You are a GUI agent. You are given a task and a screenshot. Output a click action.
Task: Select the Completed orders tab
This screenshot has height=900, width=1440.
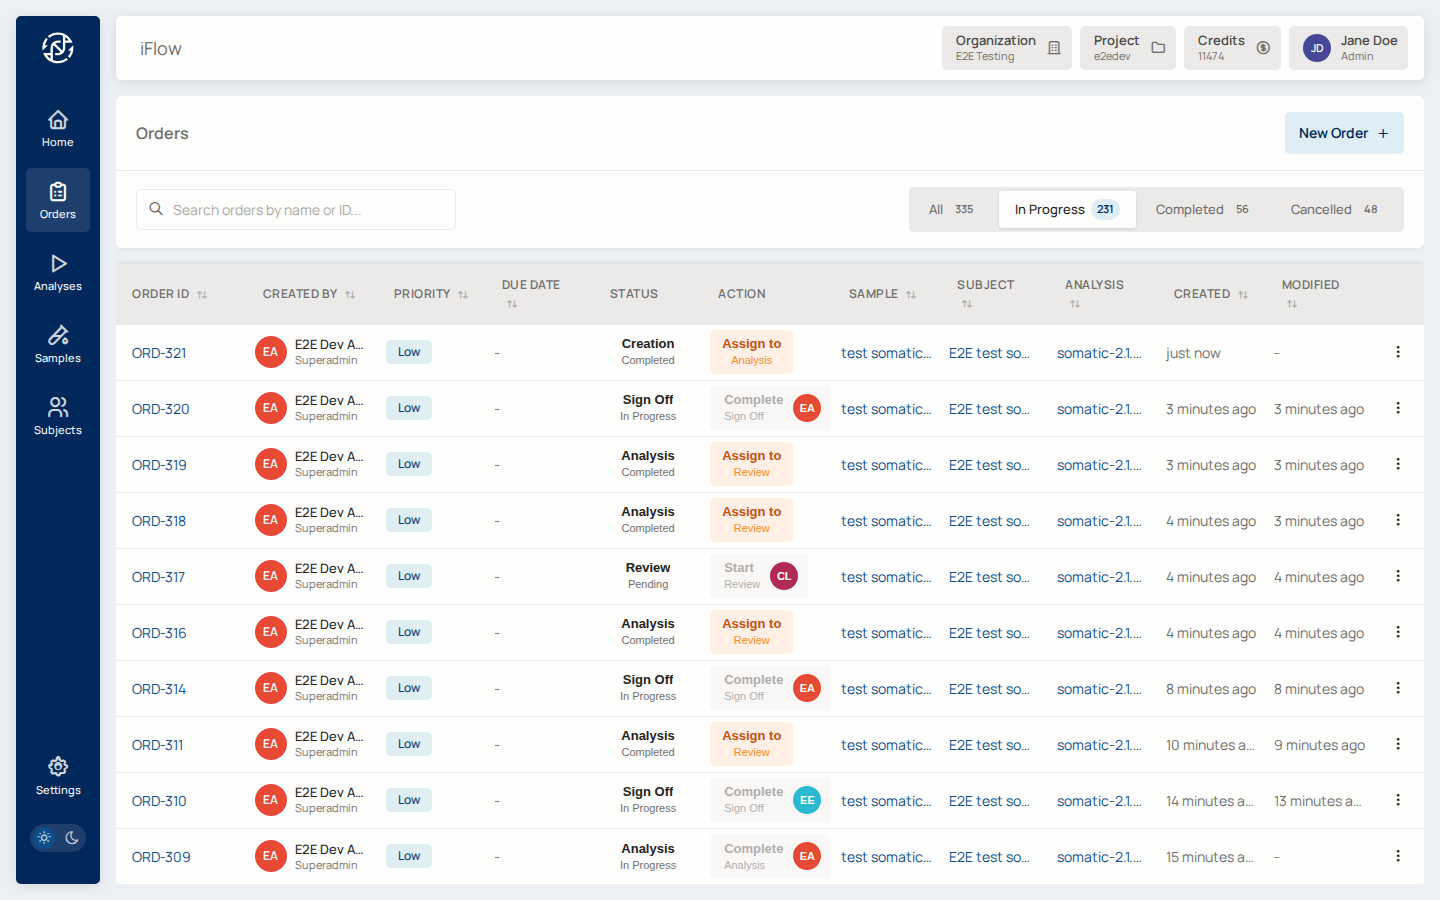tap(1201, 210)
